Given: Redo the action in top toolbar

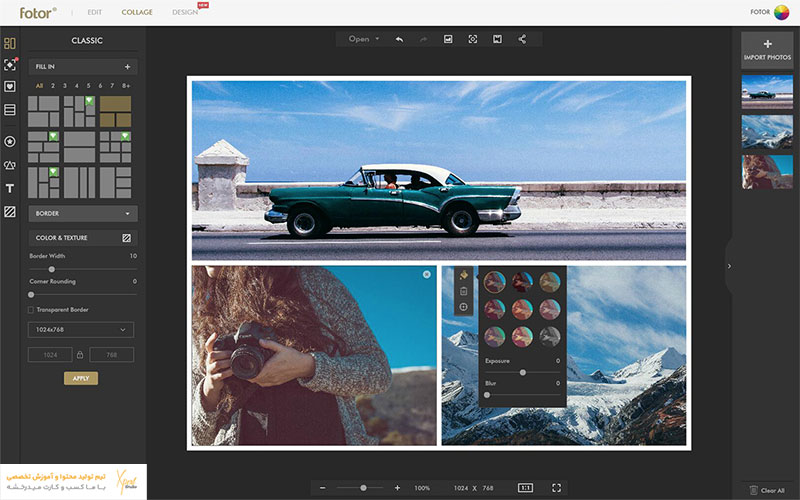Looking at the screenshot, I should (423, 39).
